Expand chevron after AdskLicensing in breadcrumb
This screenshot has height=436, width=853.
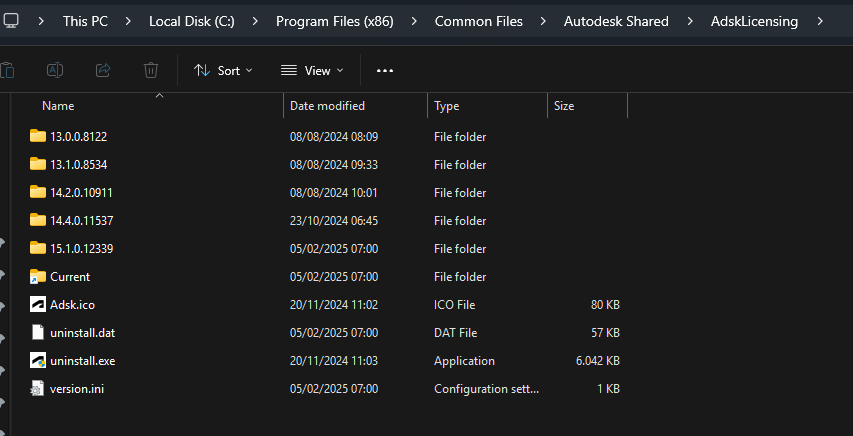[x=820, y=21]
